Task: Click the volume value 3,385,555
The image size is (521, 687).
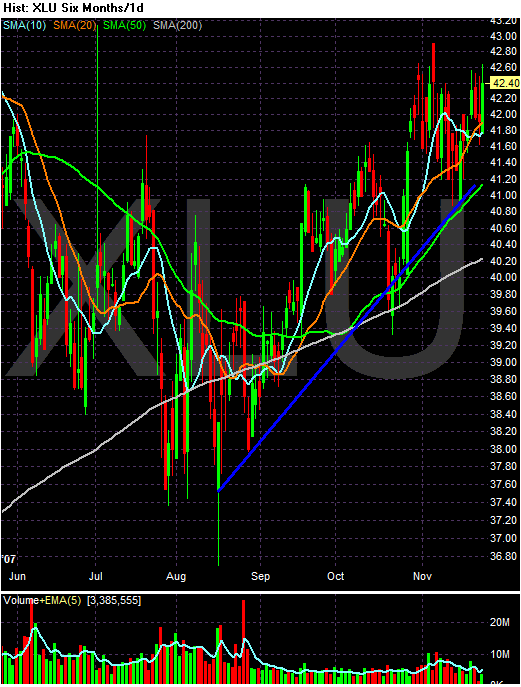Action: point(114,600)
